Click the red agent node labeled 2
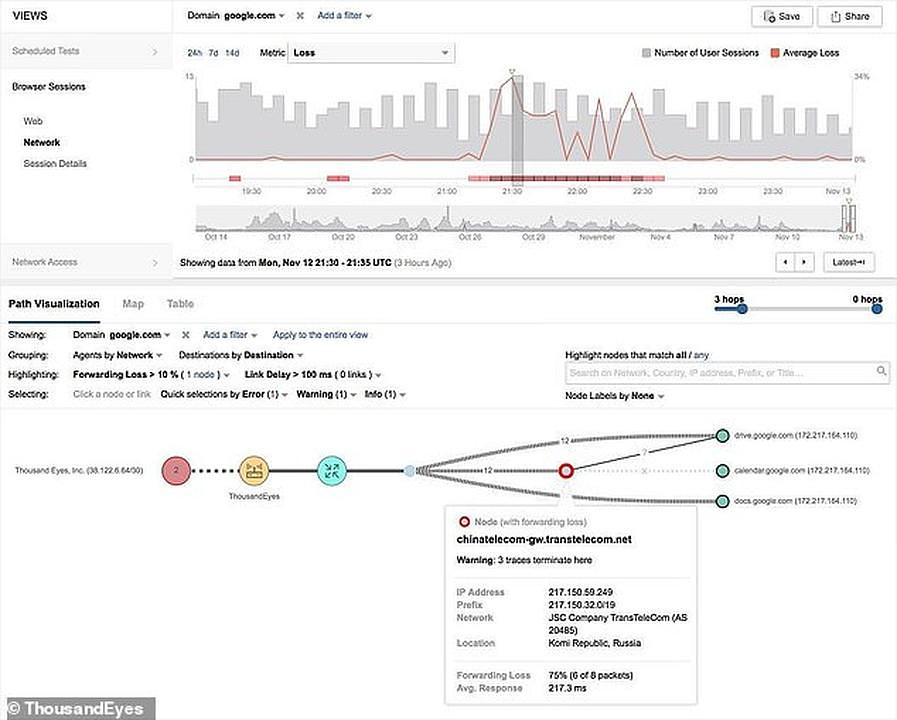The height and width of the screenshot is (720, 897). (x=177, y=469)
